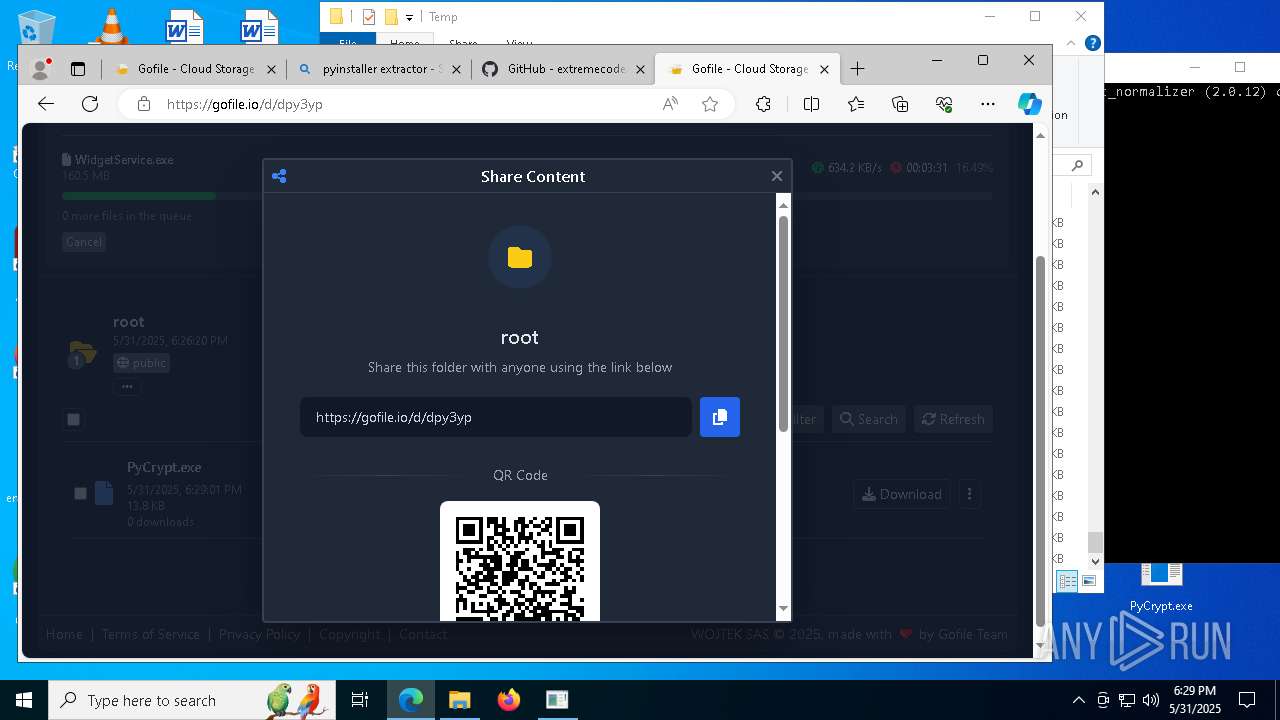This screenshot has height=720, width=1280.
Task: Click the WidgetService.exe upload progress bar
Action: point(527,196)
